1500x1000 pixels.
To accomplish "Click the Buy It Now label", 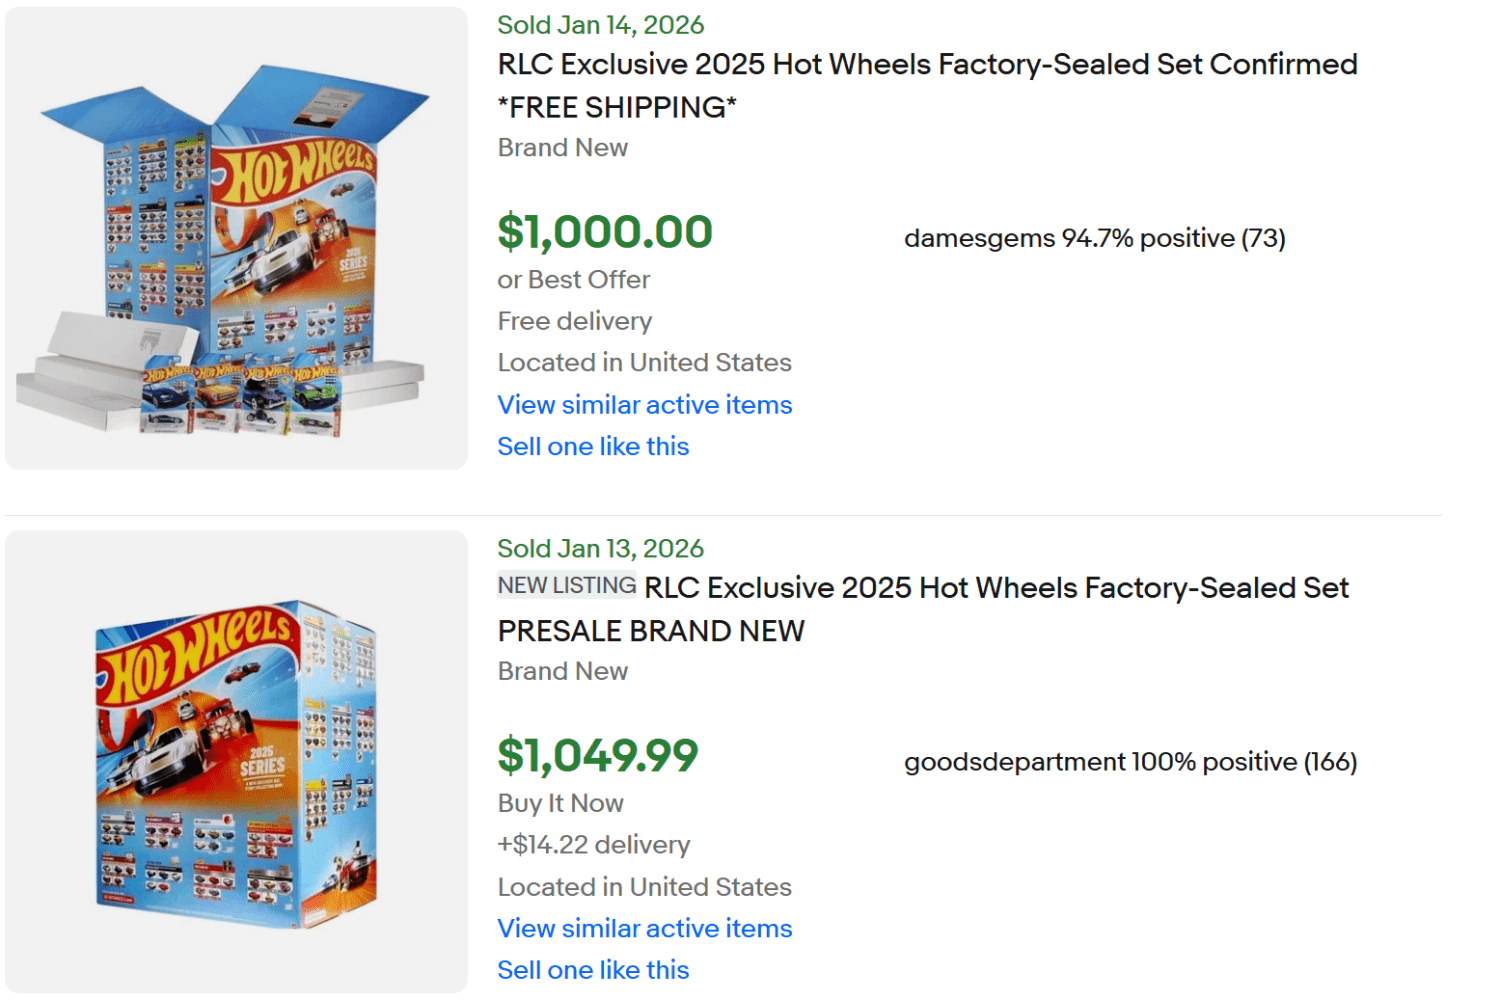I will [x=559, y=803].
